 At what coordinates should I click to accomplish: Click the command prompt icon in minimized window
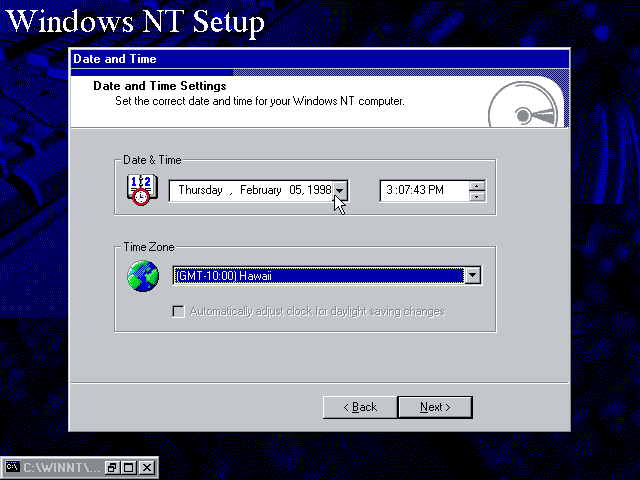(12, 467)
